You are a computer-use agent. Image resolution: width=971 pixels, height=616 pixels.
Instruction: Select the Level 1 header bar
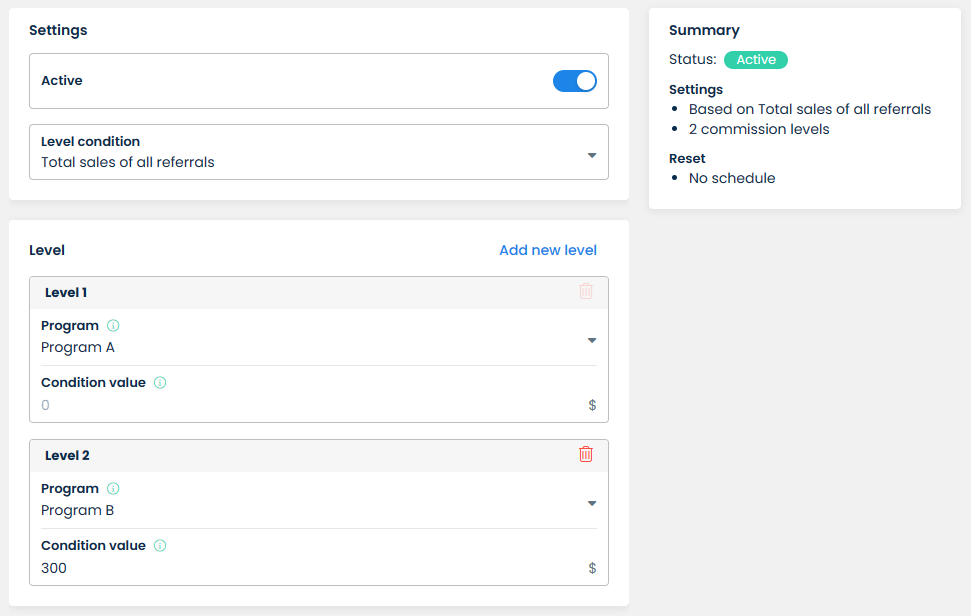click(x=300, y=292)
